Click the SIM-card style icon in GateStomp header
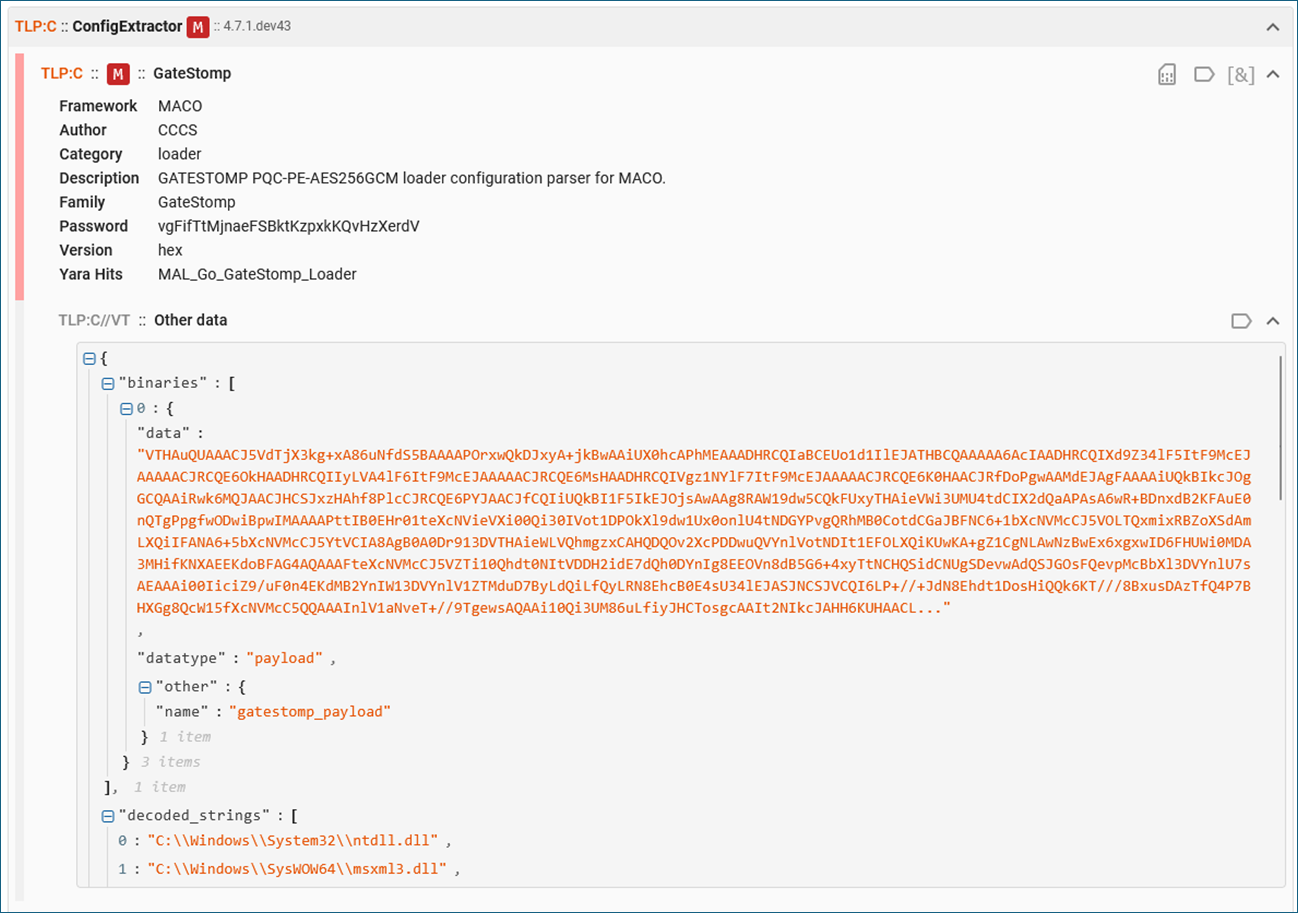Screen dimensions: 1298x913 pos(1166,74)
